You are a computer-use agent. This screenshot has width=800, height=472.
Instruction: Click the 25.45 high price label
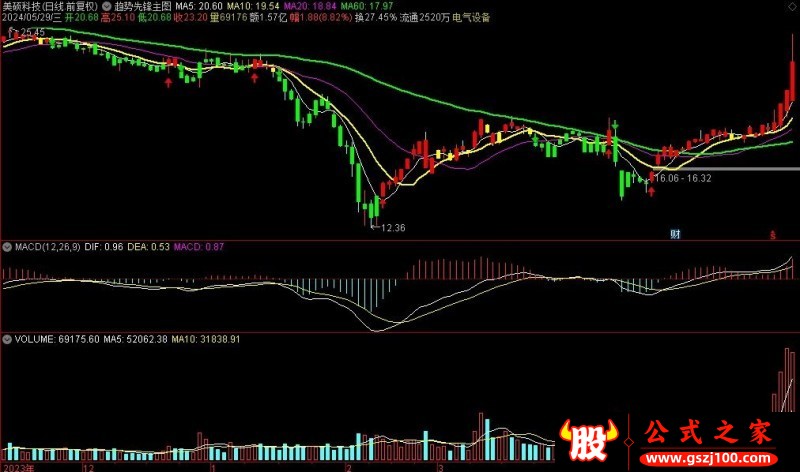[x=33, y=33]
